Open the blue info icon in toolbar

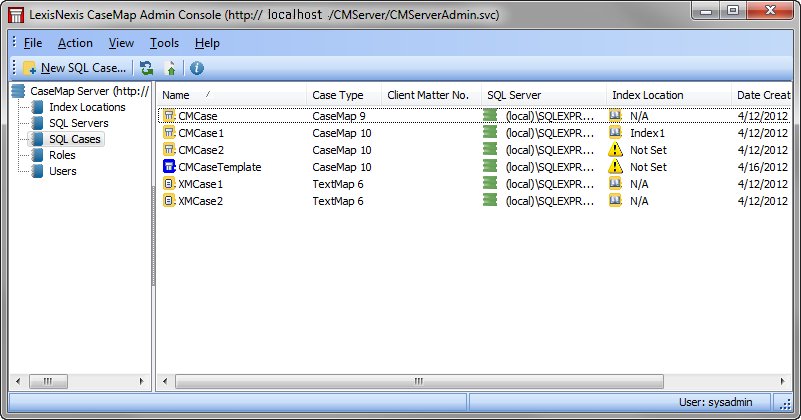click(197, 68)
